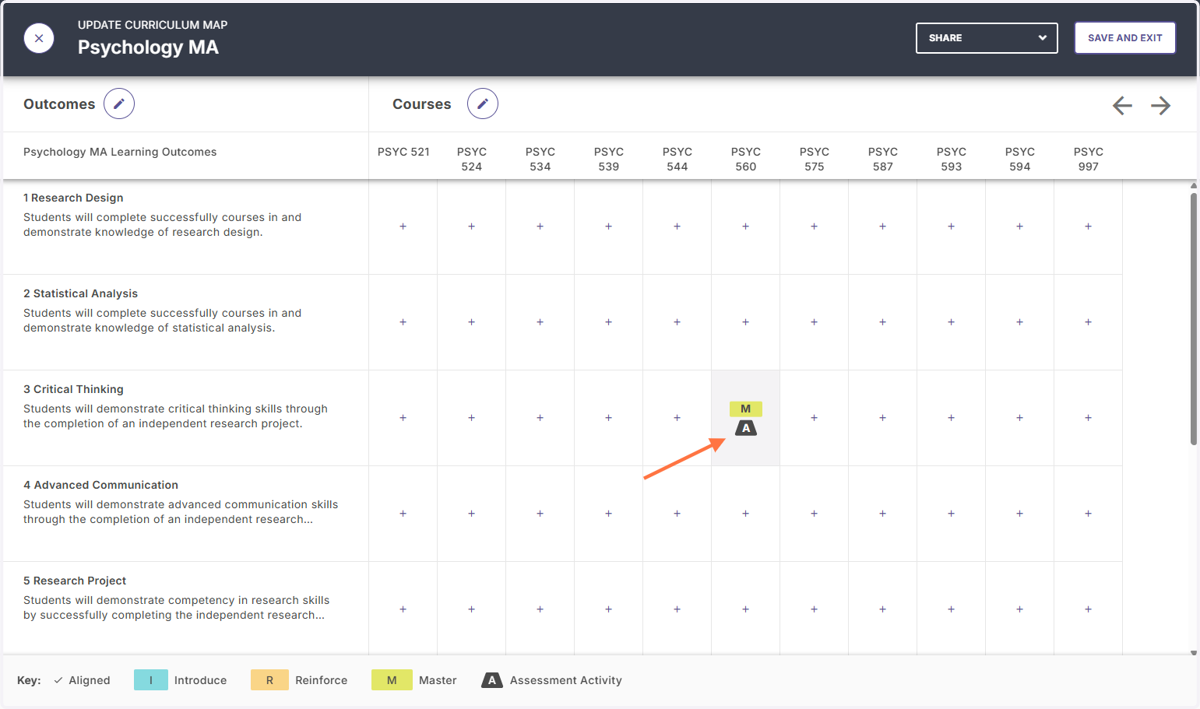Add alignment for Research Design in PSYC 521
This screenshot has width=1200, height=709.
click(403, 226)
